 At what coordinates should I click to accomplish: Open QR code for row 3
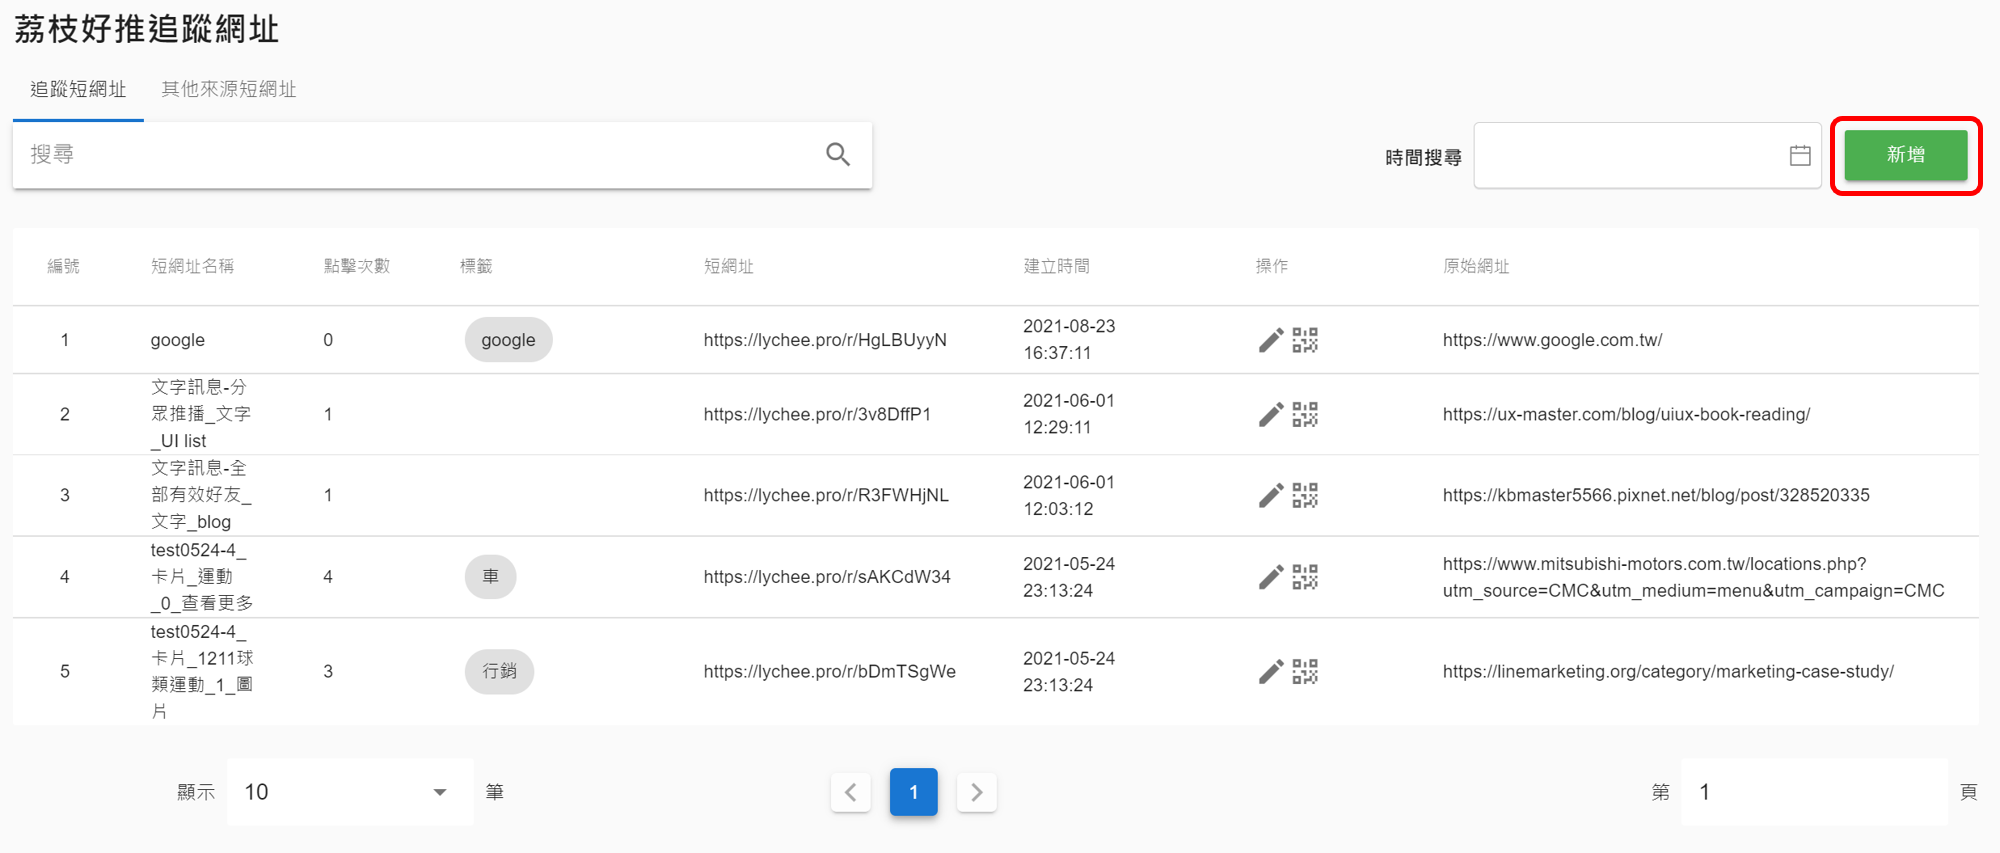(1305, 495)
